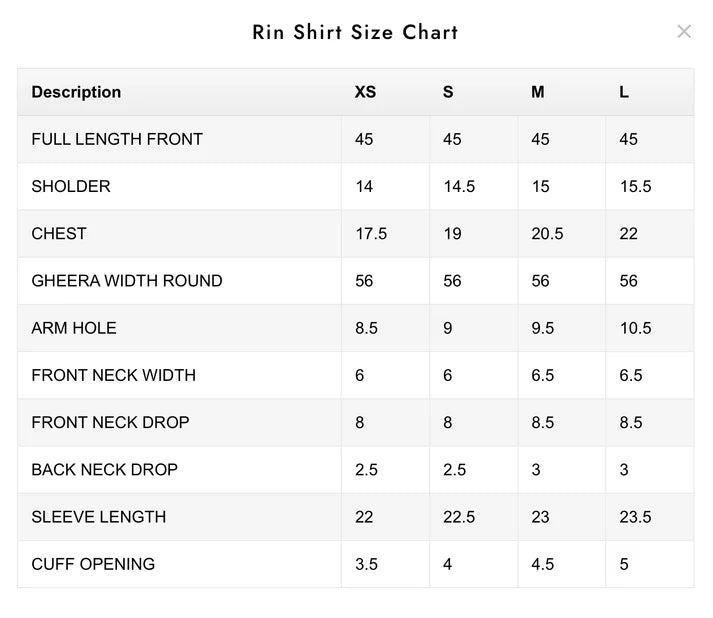Click the FRONT NECK DROP row label
Viewport: 713px width, 618px height.
coord(110,423)
